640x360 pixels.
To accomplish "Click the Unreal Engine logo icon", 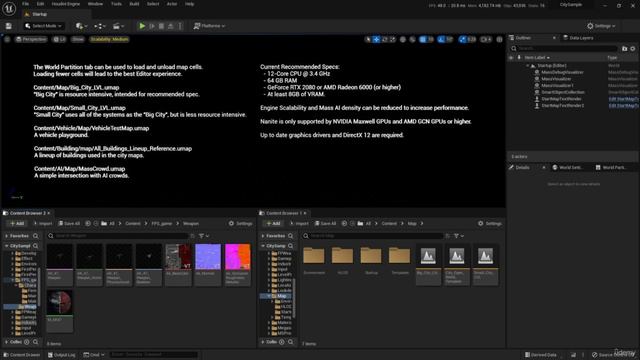I will tap(9, 8).
